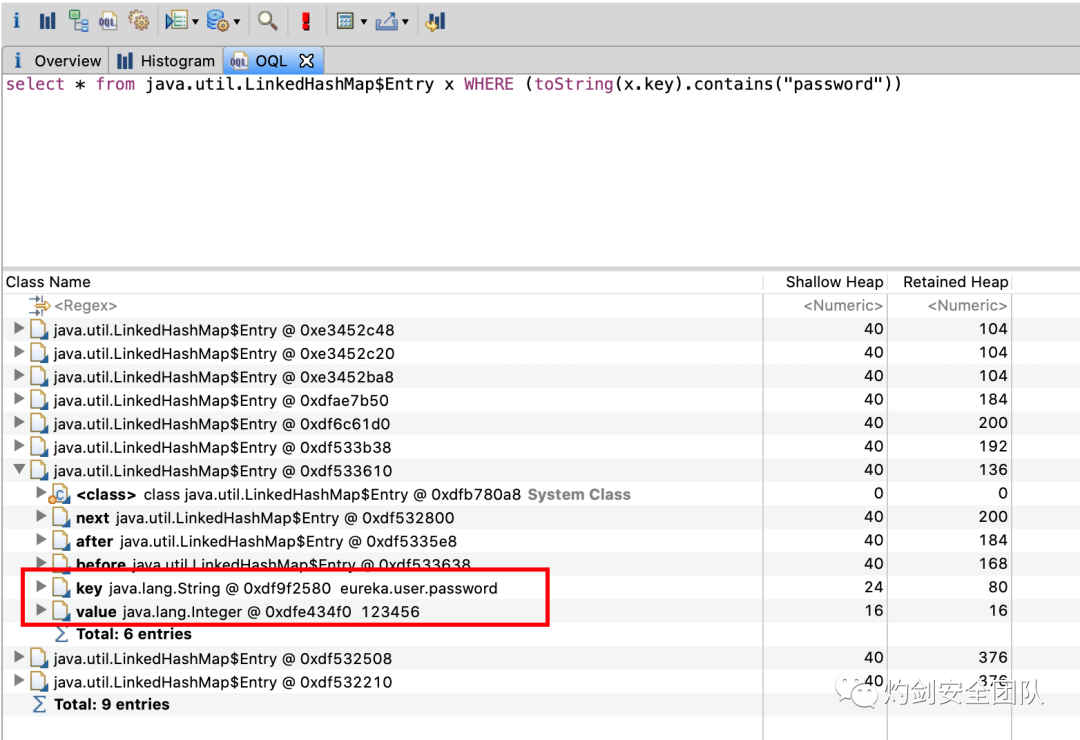Open Object Query Language studio toolbar icon

pos(108,21)
